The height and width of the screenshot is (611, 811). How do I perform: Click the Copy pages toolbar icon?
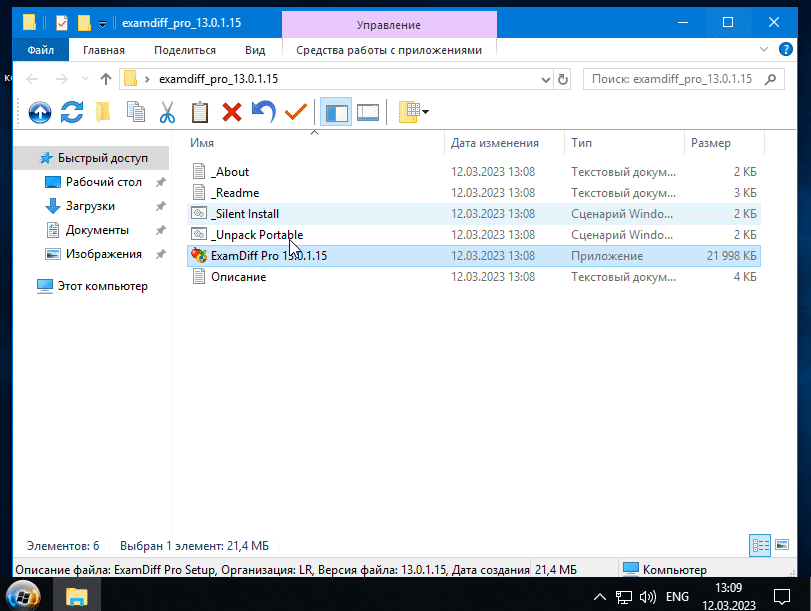pos(136,112)
